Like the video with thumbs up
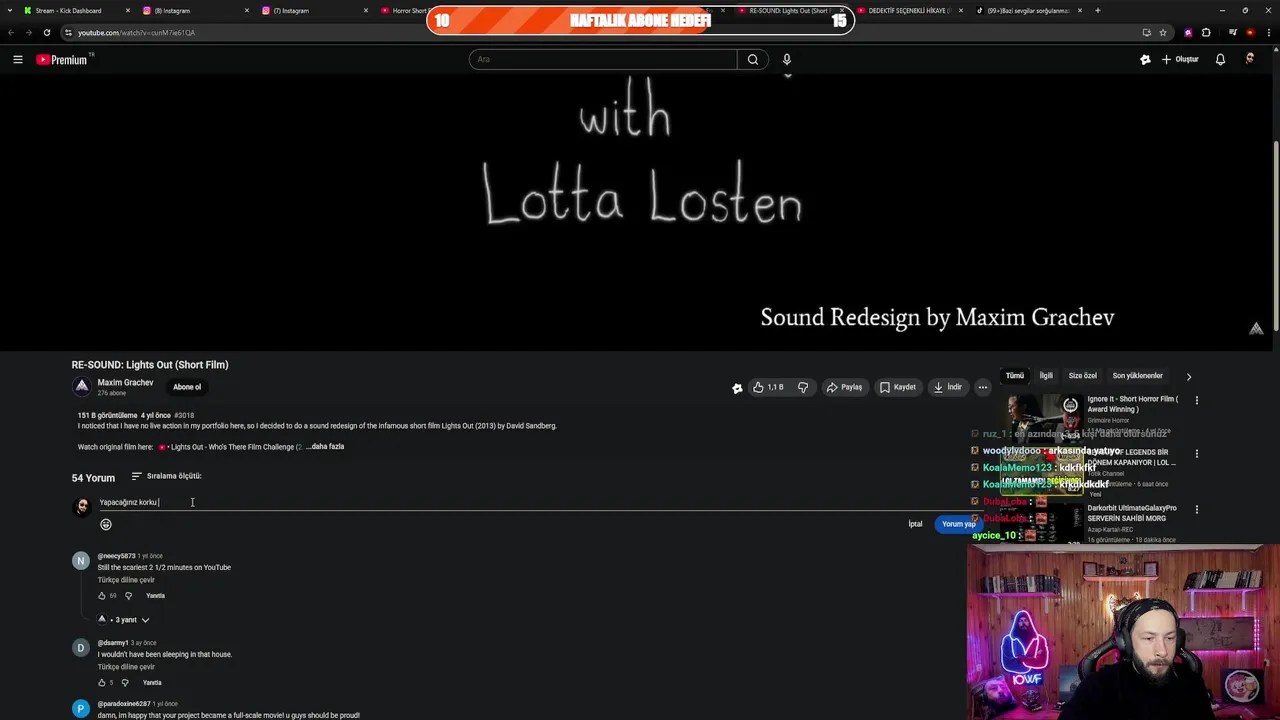Image resolution: width=1280 pixels, height=720 pixels. point(768,387)
